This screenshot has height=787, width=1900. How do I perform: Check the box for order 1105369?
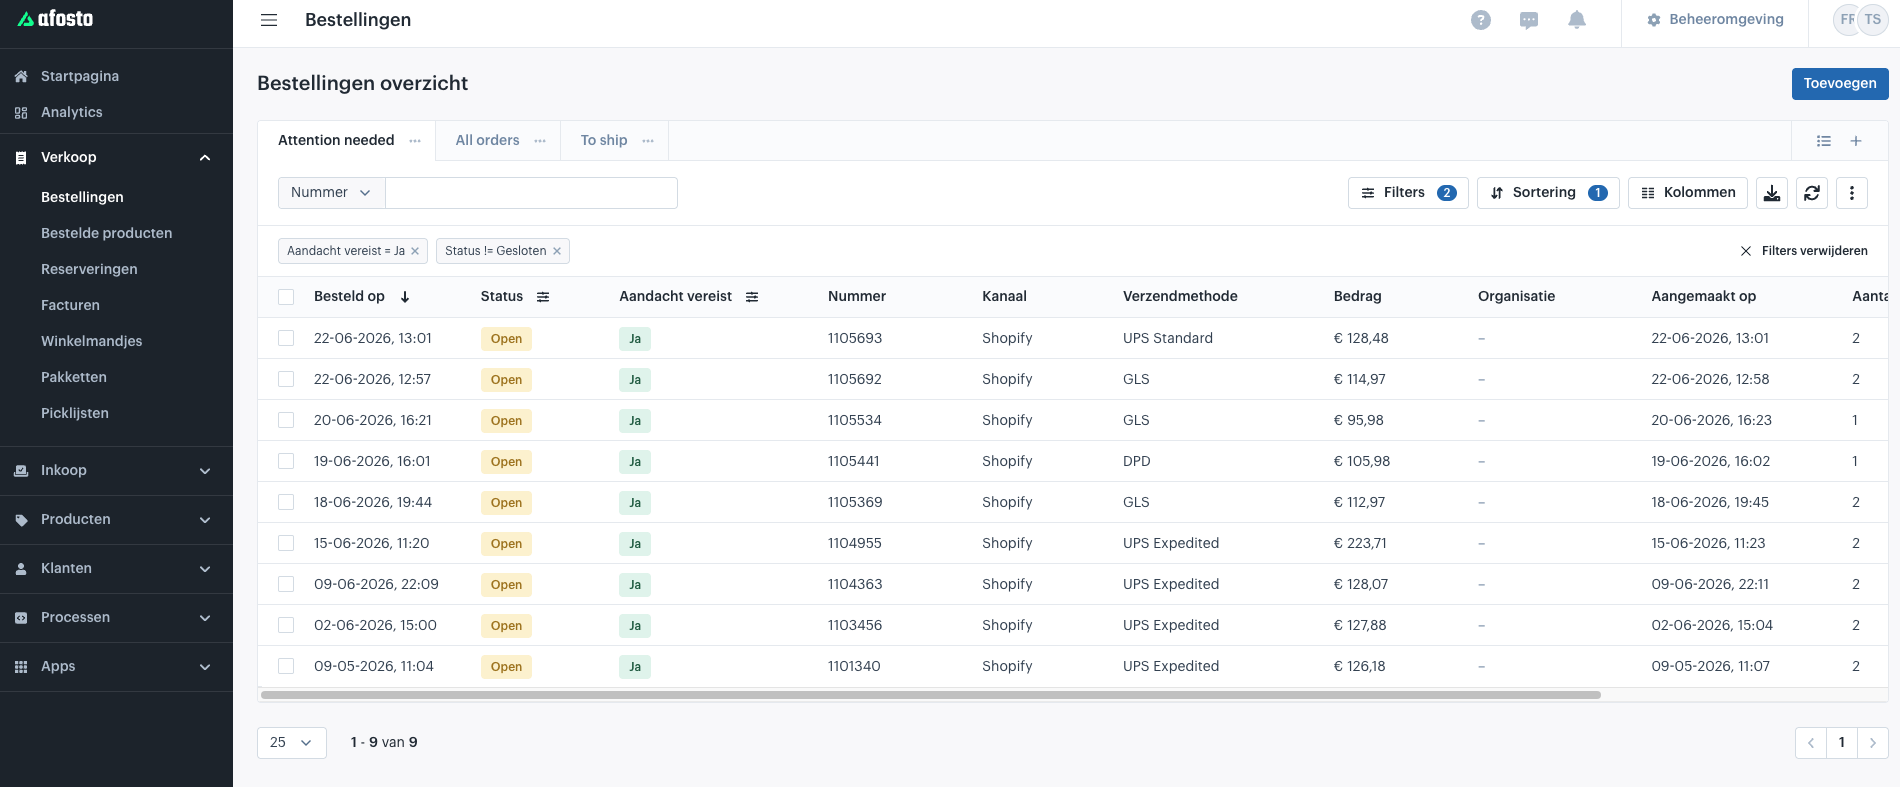[x=286, y=502]
